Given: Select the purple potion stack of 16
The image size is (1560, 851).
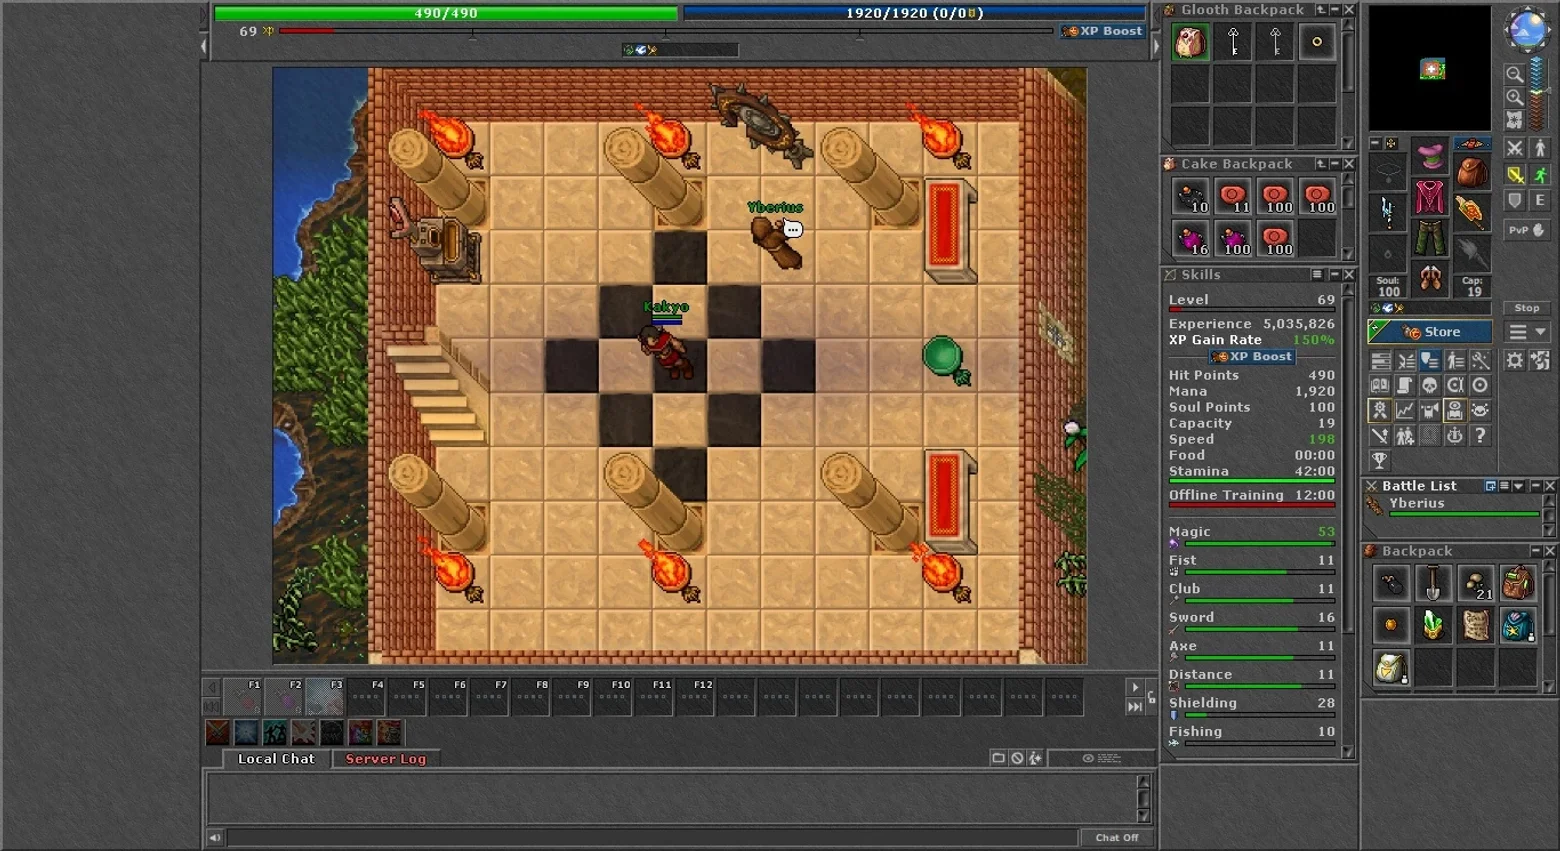Looking at the screenshot, I should (1190, 239).
